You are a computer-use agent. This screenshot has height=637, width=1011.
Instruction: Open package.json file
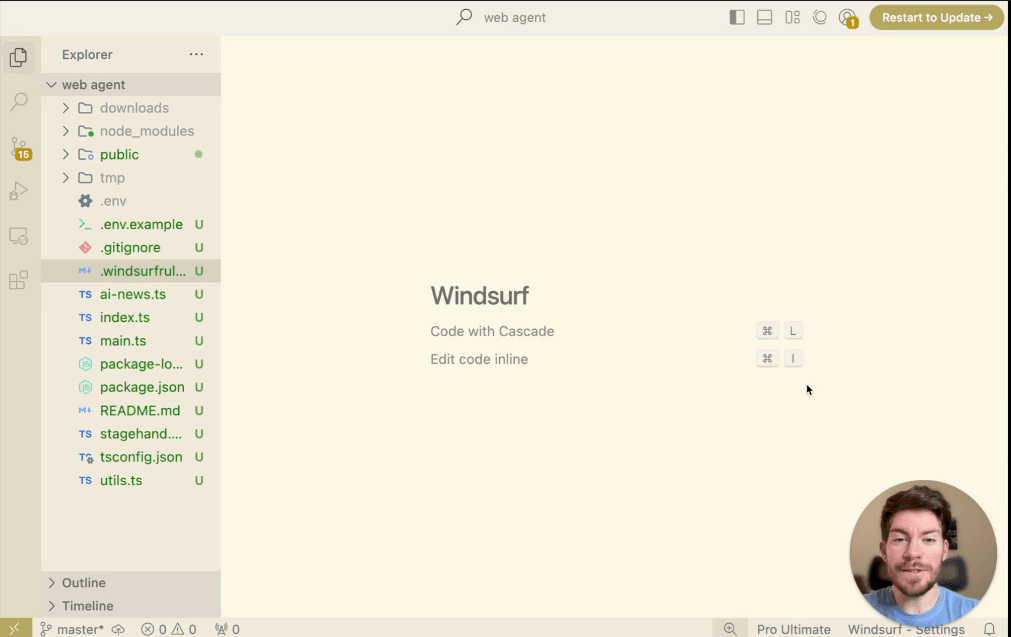pos(131,387)
